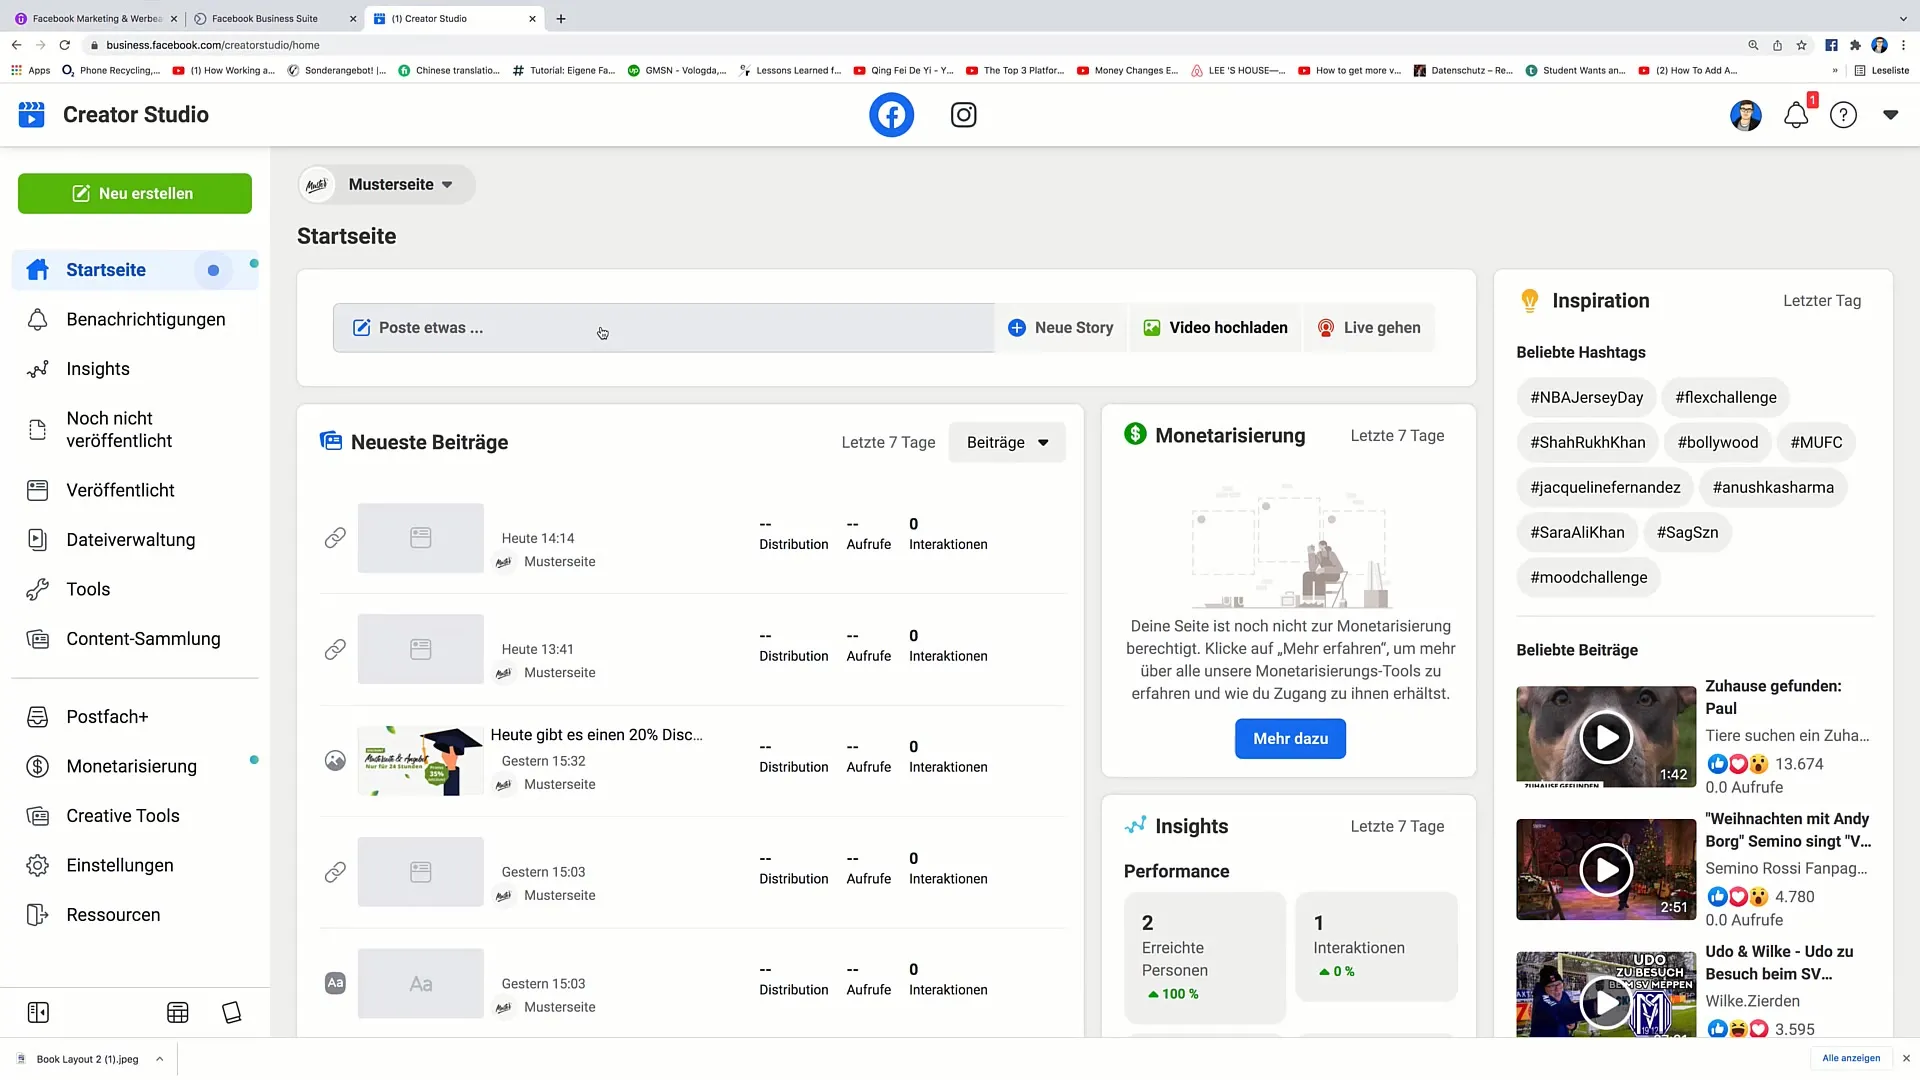The height and width of the screenshot is (1080, 1920).
Task: Expand the account menu arrow top right
Action: [x=1890, y=115]
